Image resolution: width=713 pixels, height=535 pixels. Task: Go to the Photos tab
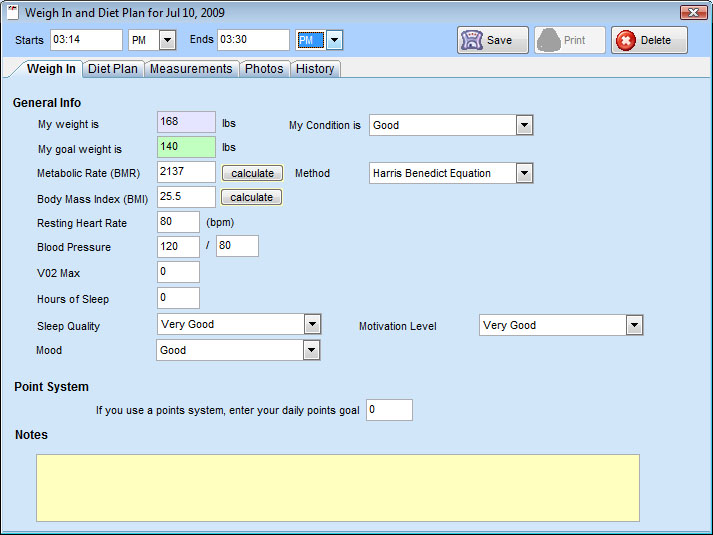(x=264, y=69)
